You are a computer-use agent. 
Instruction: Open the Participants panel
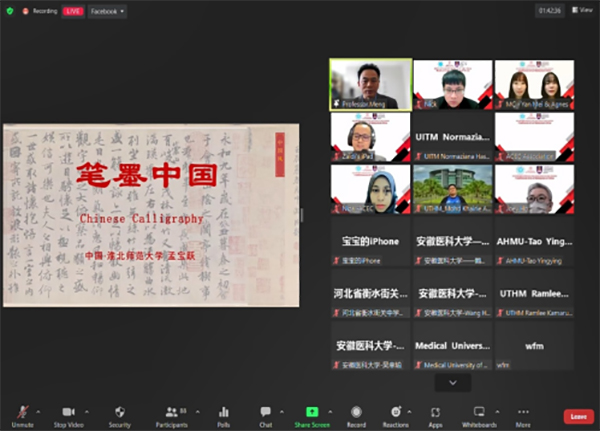click(x=171, y=416)
